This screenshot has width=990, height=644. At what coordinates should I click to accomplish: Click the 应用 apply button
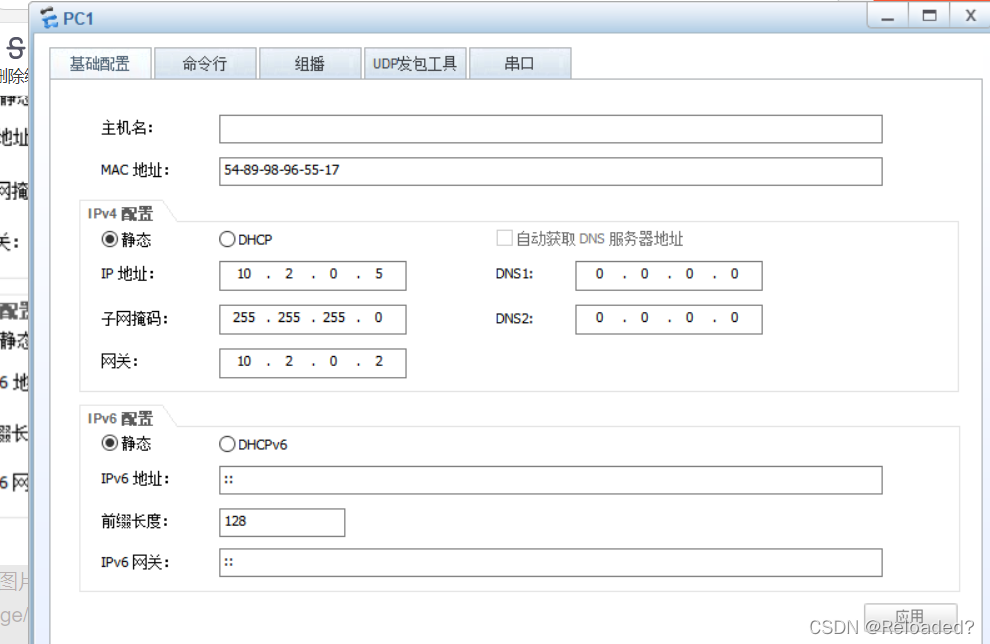[x=910, y=617]
